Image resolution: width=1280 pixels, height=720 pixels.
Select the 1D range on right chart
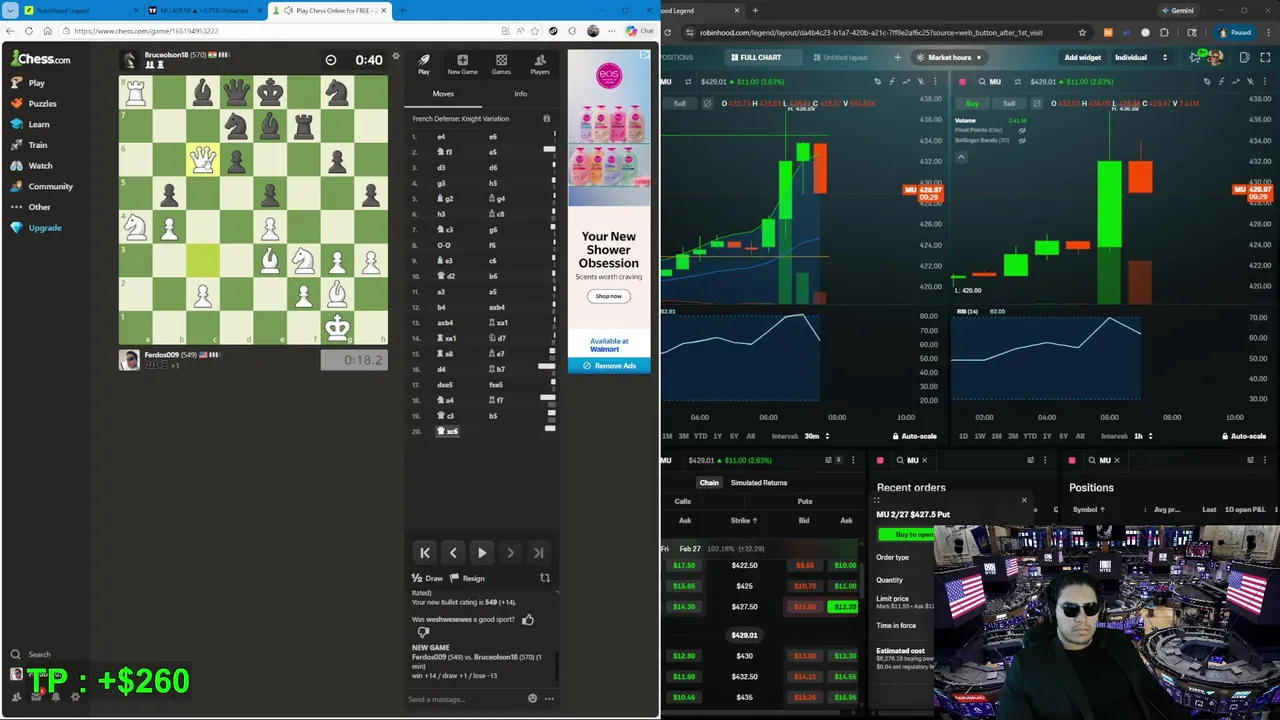(x=963, y=436)
